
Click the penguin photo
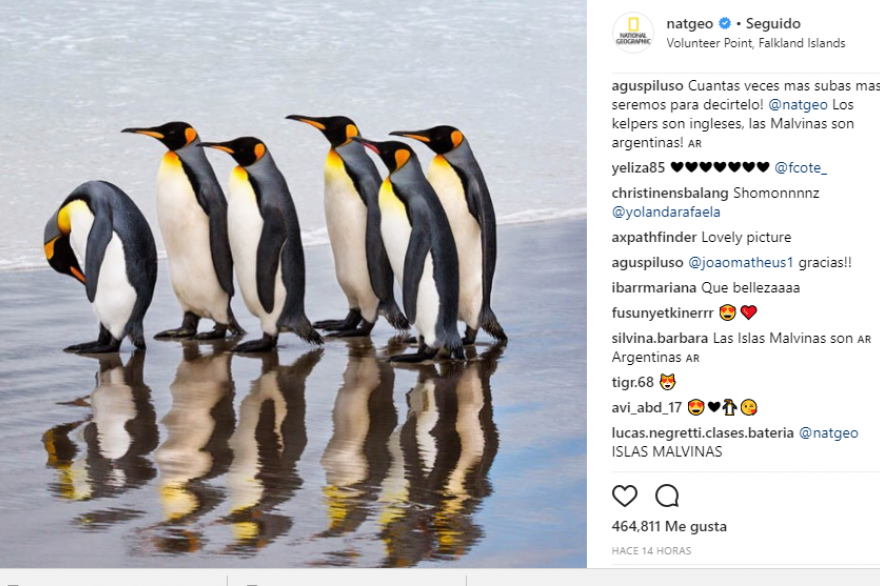(x=293, y=283)
